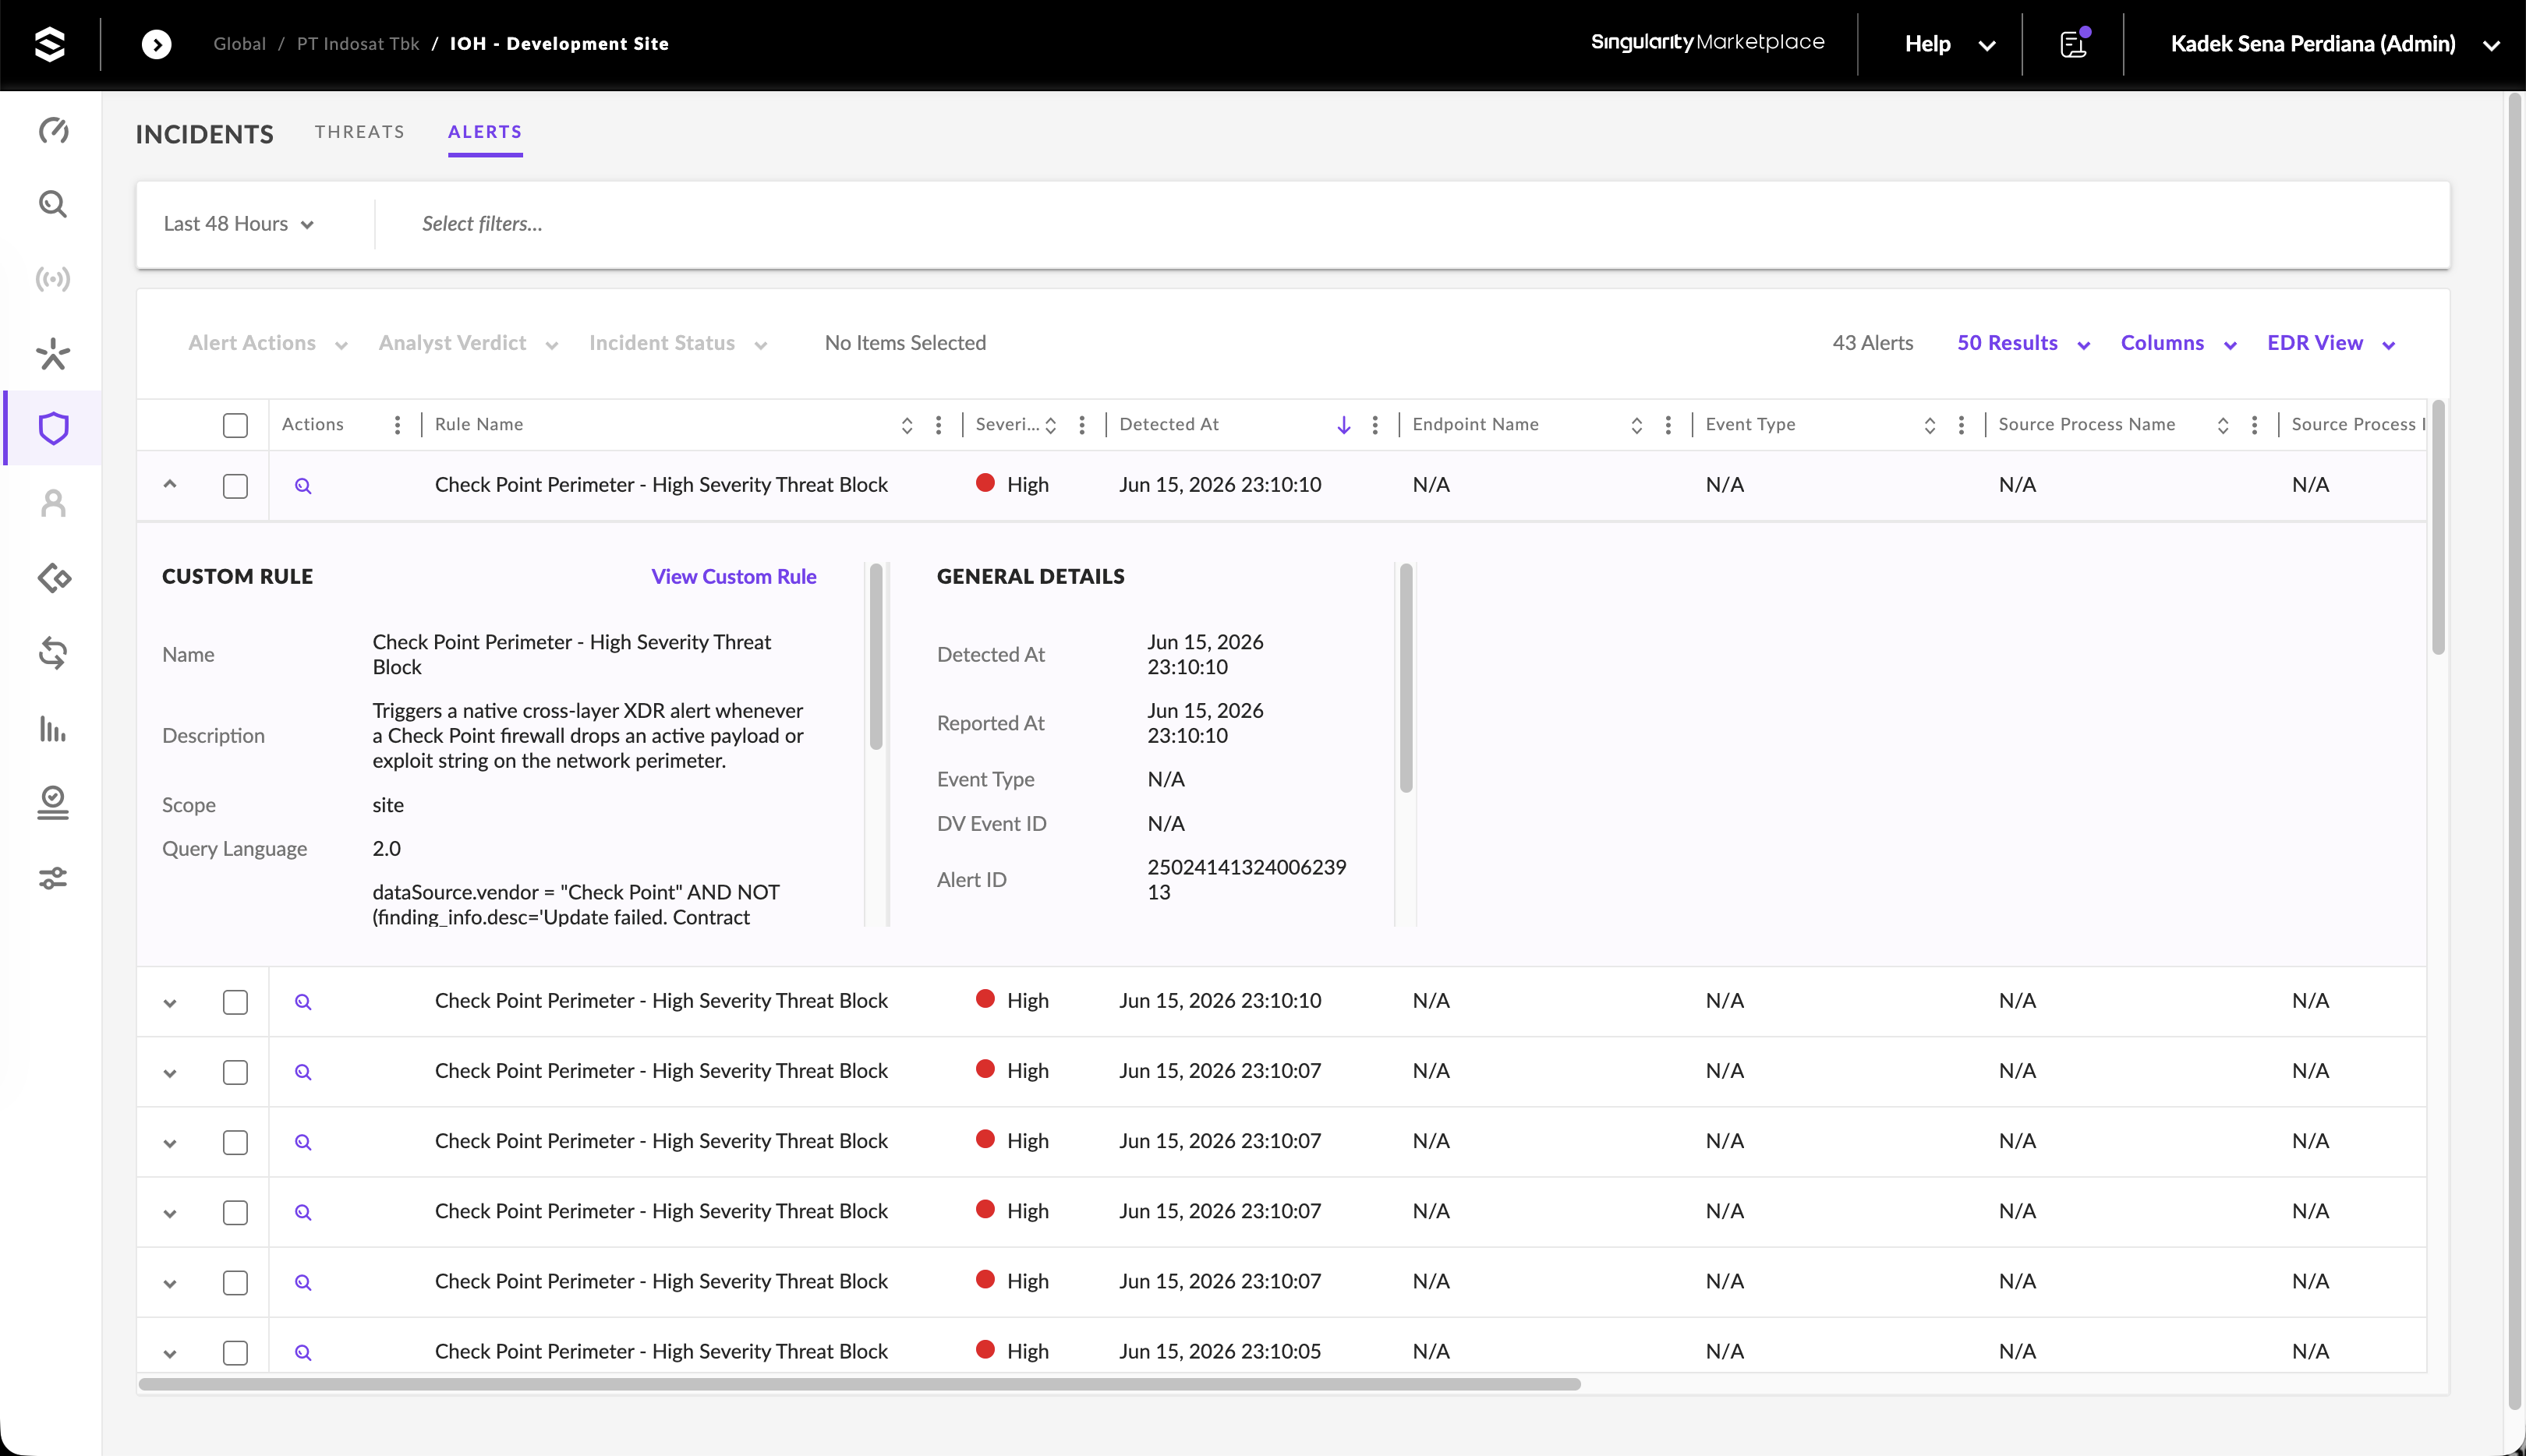Open the user profile icon in sidebar
2526x1456 pixels.
coord(53,503)
